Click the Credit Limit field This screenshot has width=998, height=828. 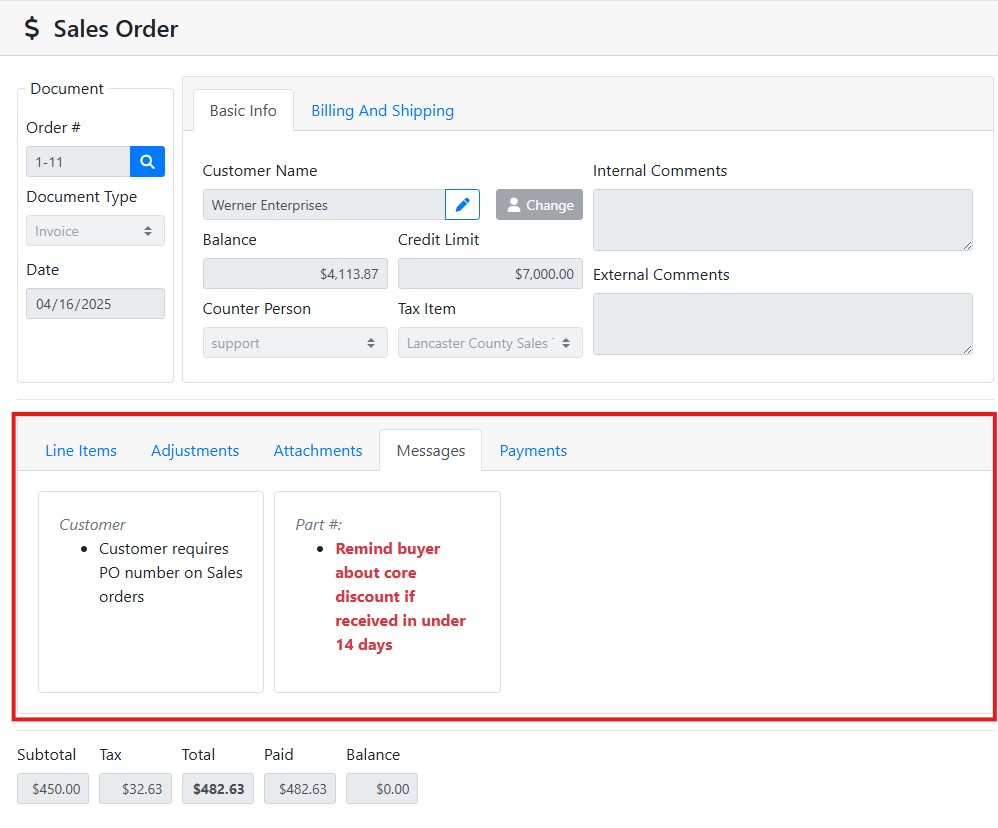coord(489,274)
